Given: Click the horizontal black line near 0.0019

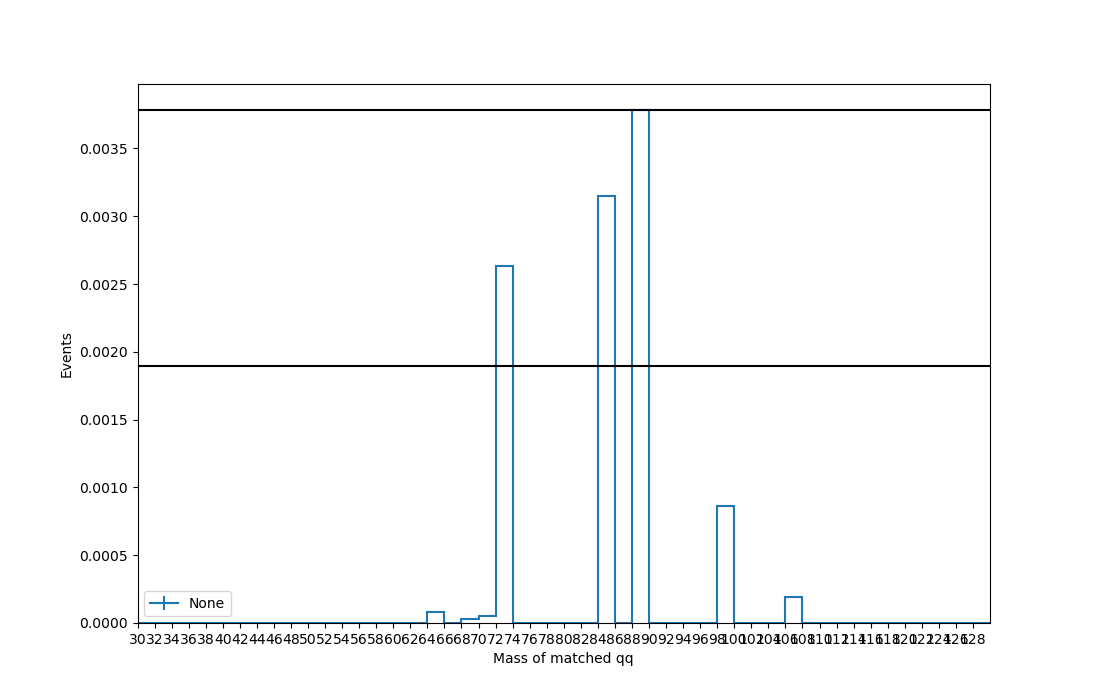Looking at the screenshot, I should click(564, 366).
